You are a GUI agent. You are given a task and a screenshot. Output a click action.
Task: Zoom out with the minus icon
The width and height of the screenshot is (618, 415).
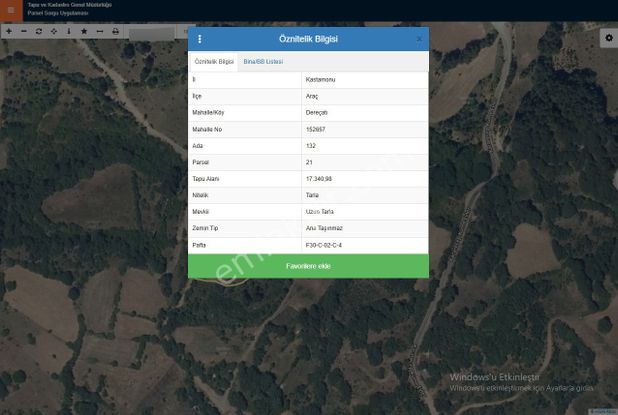(24, 32)
